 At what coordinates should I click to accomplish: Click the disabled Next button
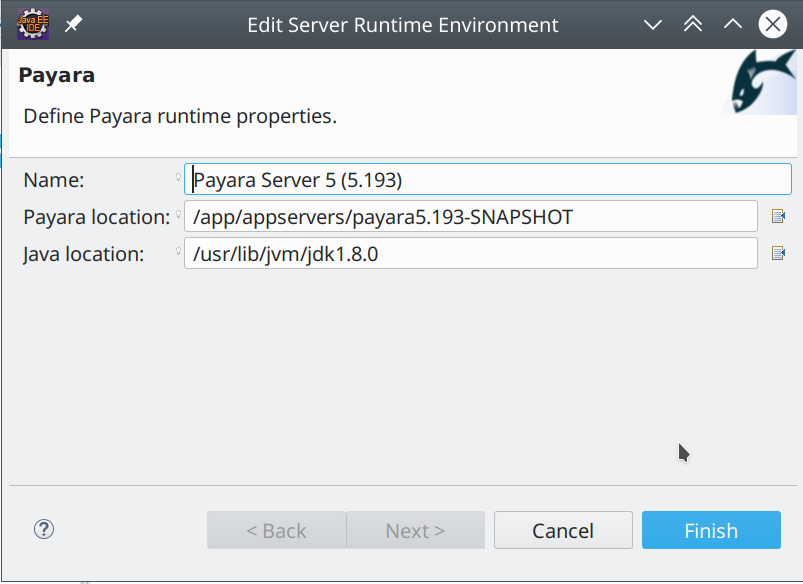pyautogui.click(x=415, y=530)
